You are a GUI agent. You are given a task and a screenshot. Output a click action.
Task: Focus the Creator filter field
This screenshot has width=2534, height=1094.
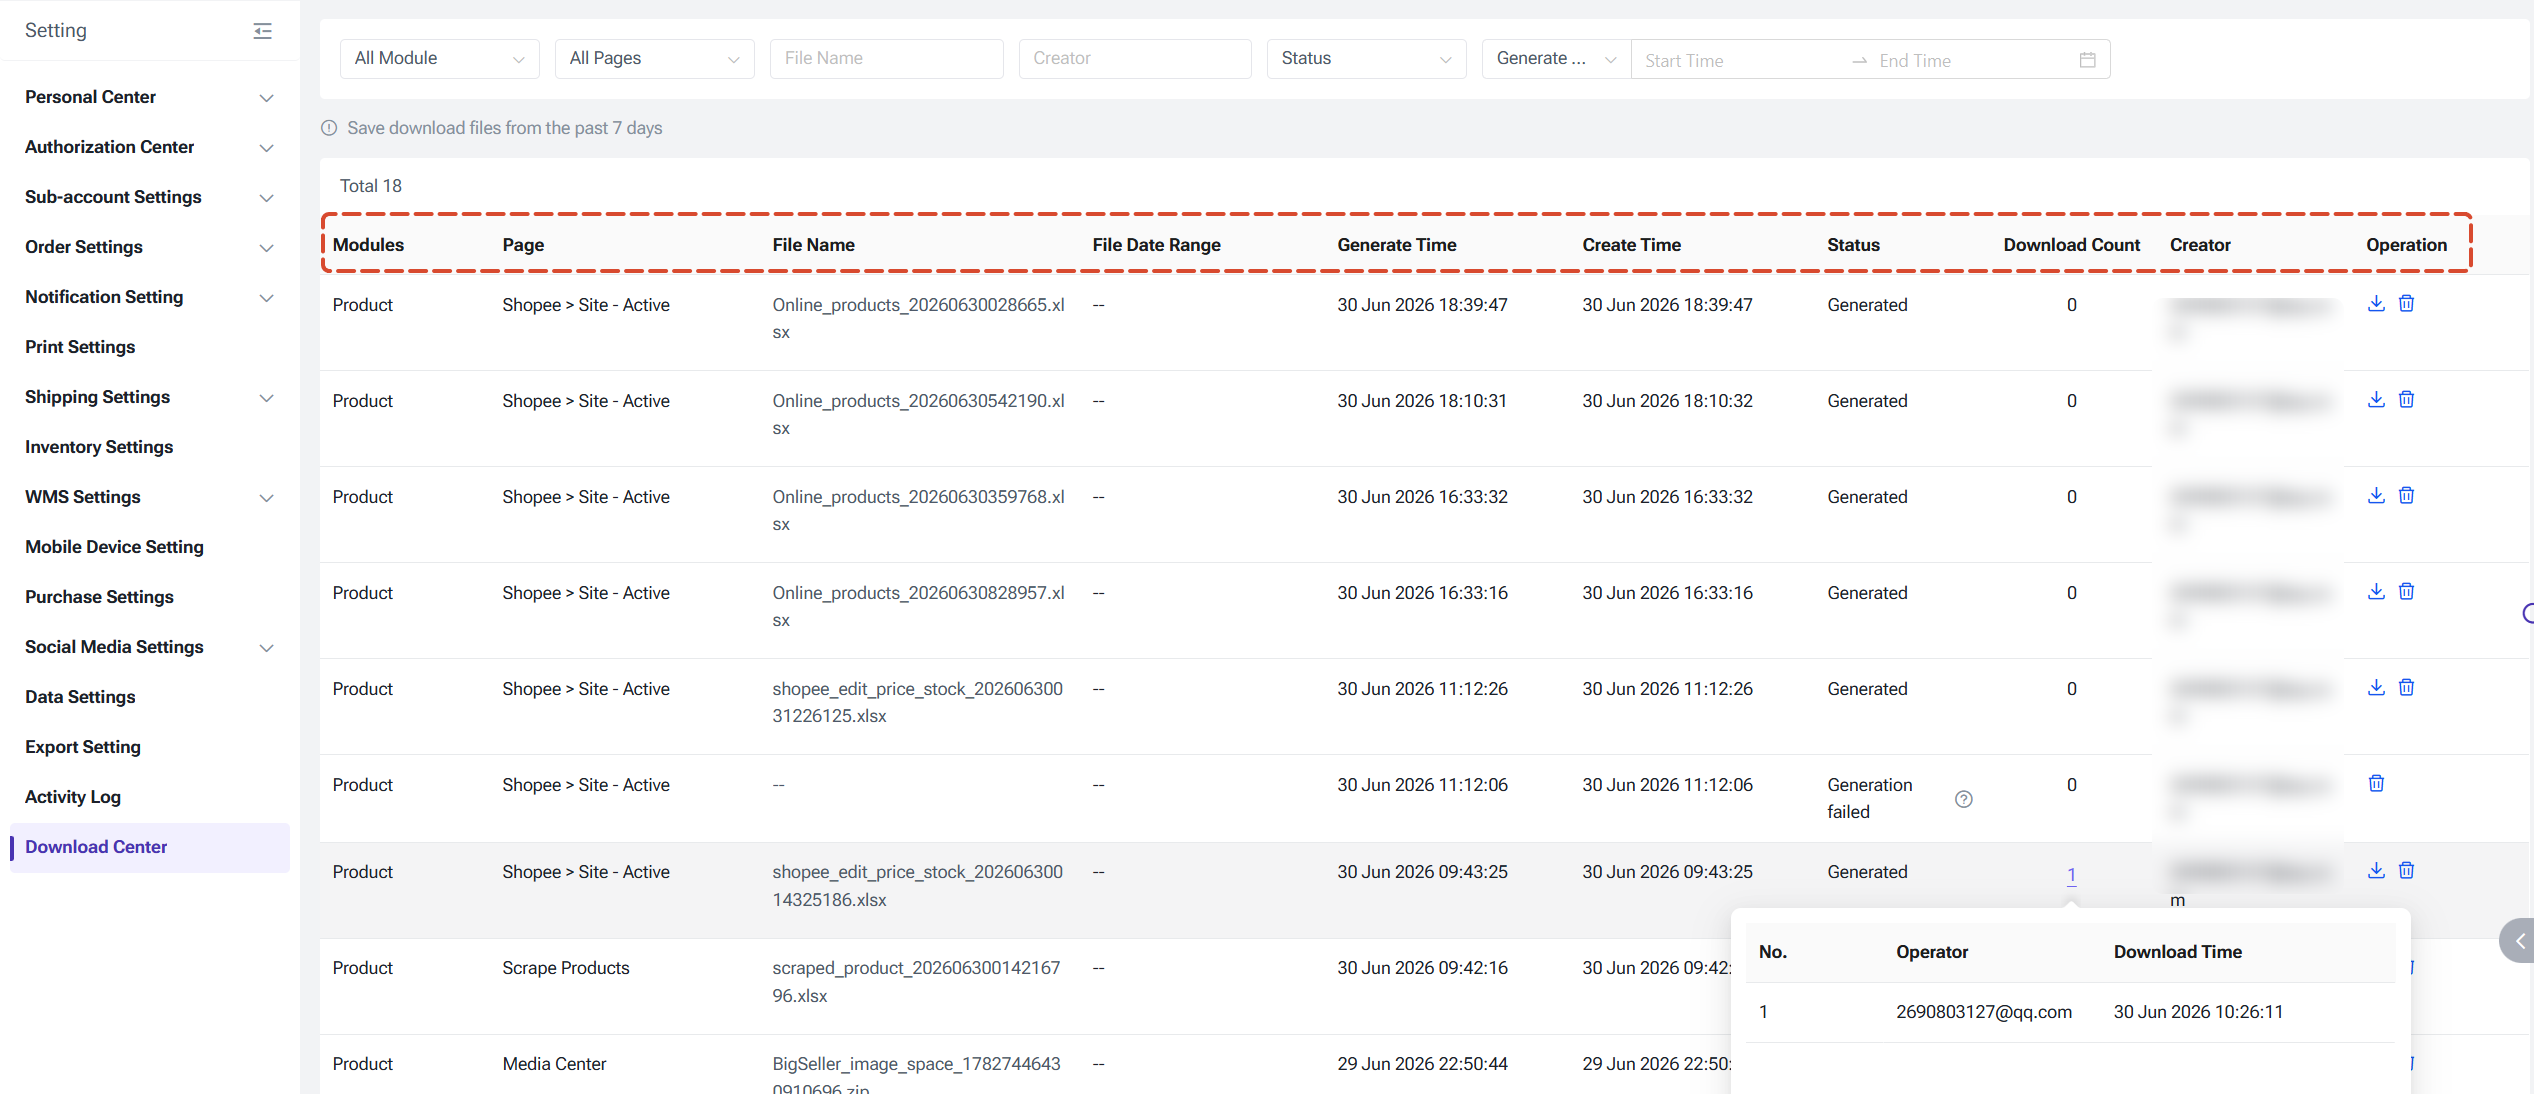(1135, 59)
